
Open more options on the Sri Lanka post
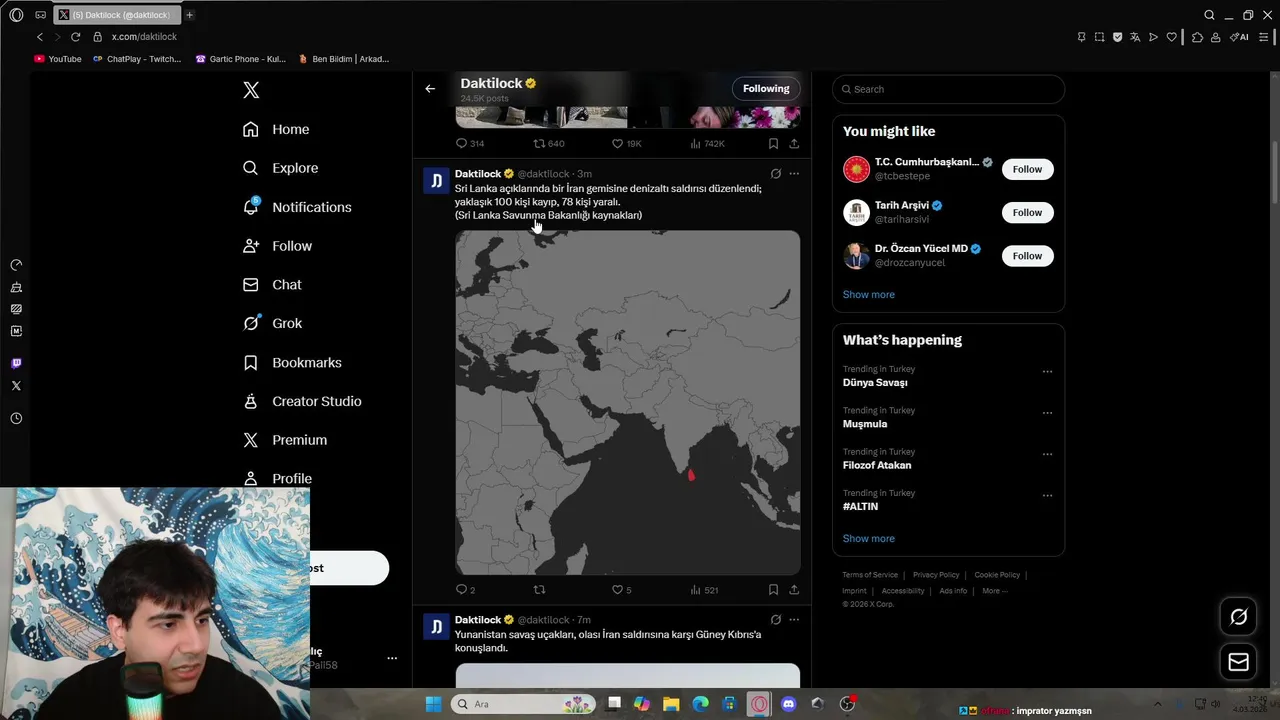pyautogui.click(x=794, y=174)
